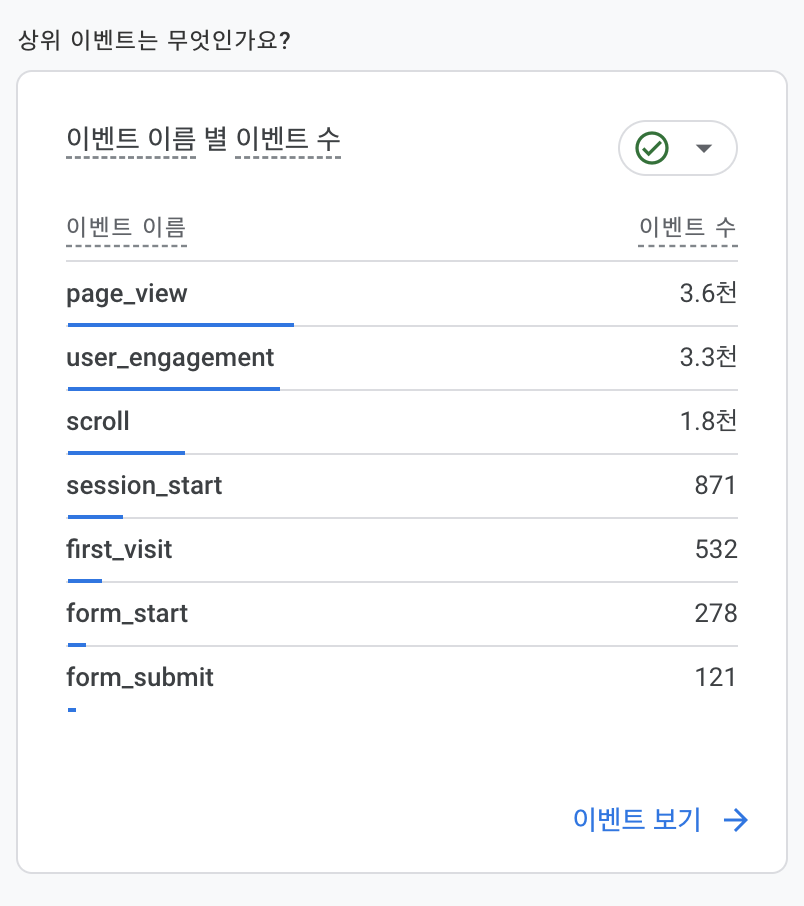Click the 상위 이벤트는 무엇인가요? heading
Image resolution: width=804 pixels, height=906 pixels.
pyautogui.click(x=154, y=42)
